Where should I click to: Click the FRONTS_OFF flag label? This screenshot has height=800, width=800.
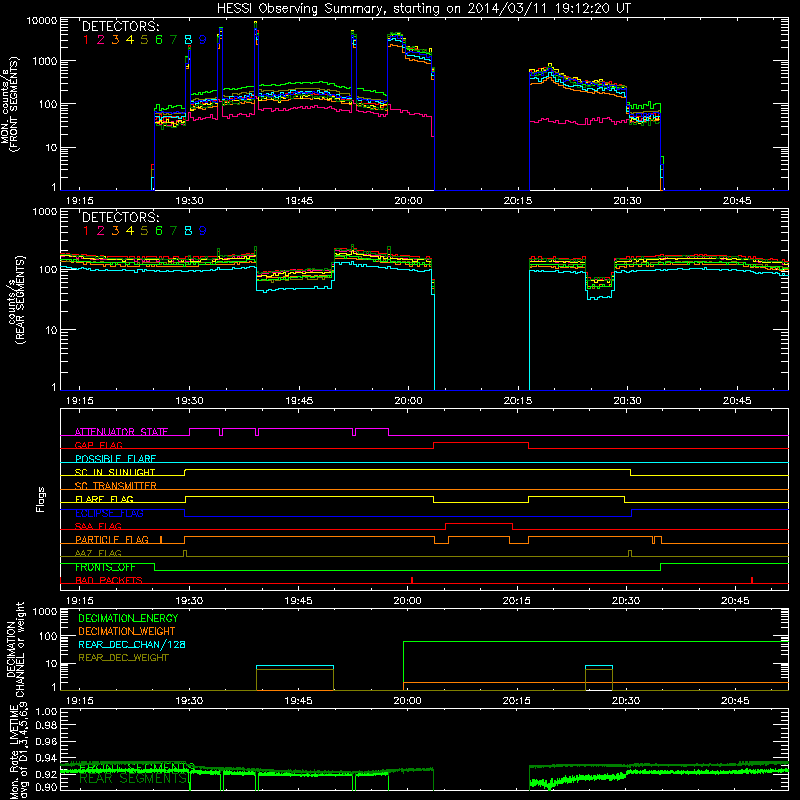(105, 567)
